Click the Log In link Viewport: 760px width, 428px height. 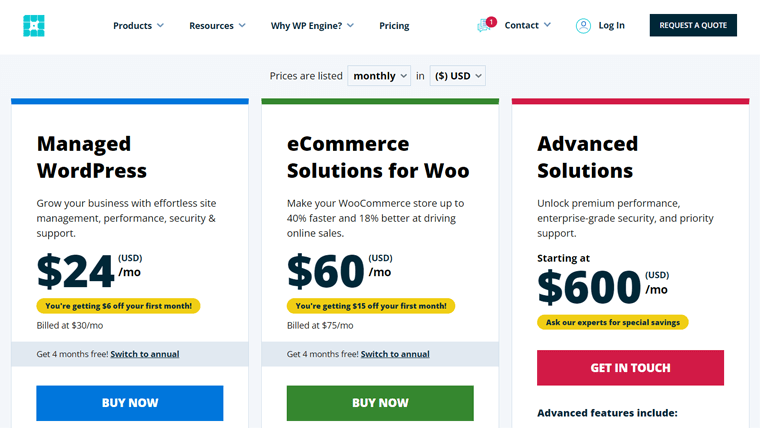(611, 25)
